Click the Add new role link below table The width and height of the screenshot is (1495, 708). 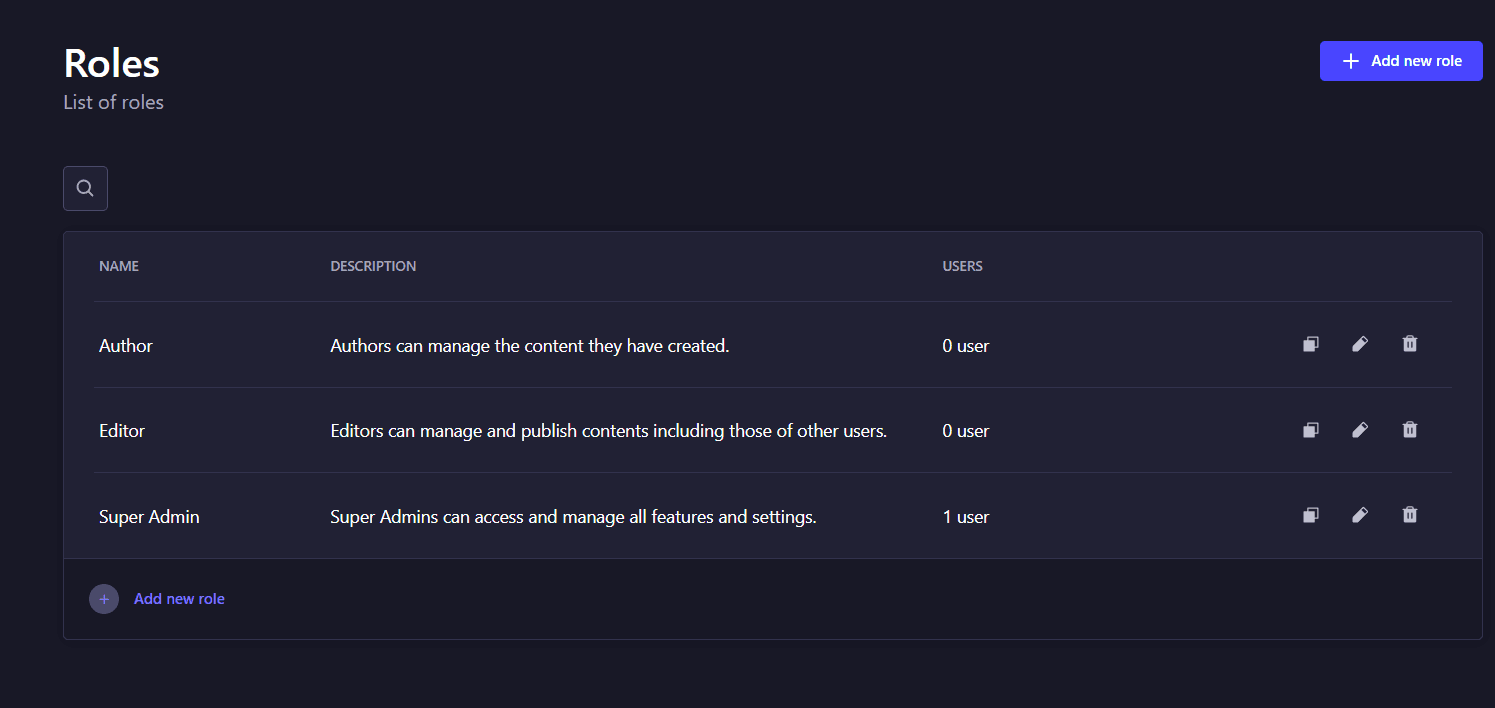coord(179,599)
